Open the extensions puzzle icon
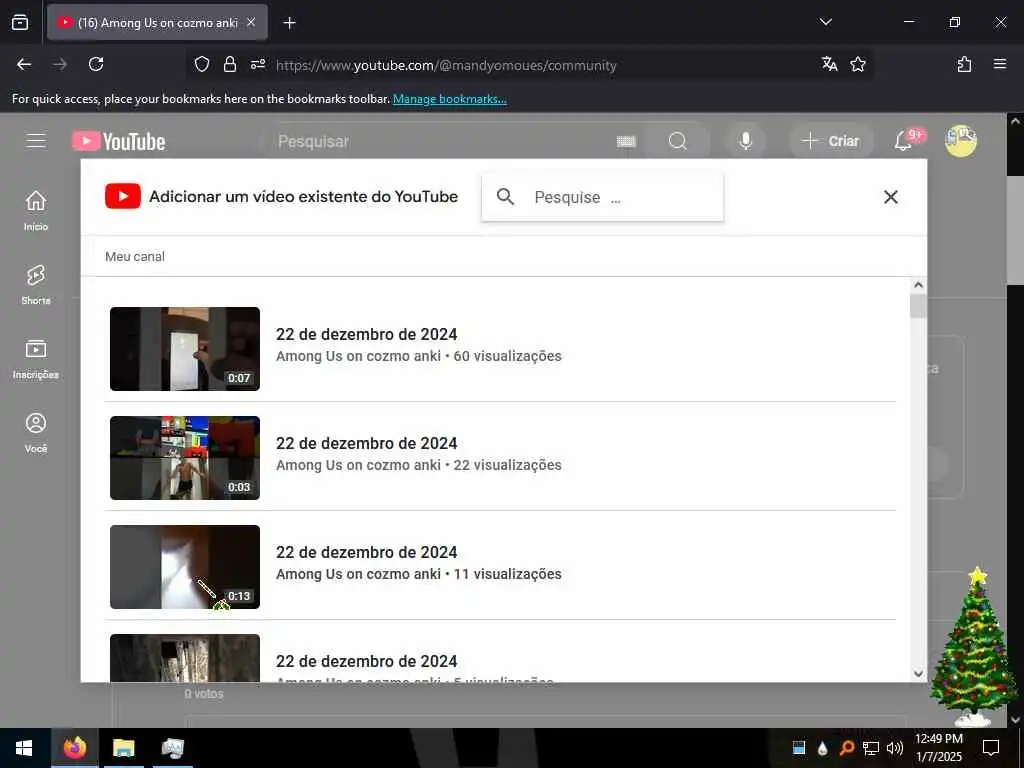Screen dimensions: 1024x768 (x=964, y=64)
